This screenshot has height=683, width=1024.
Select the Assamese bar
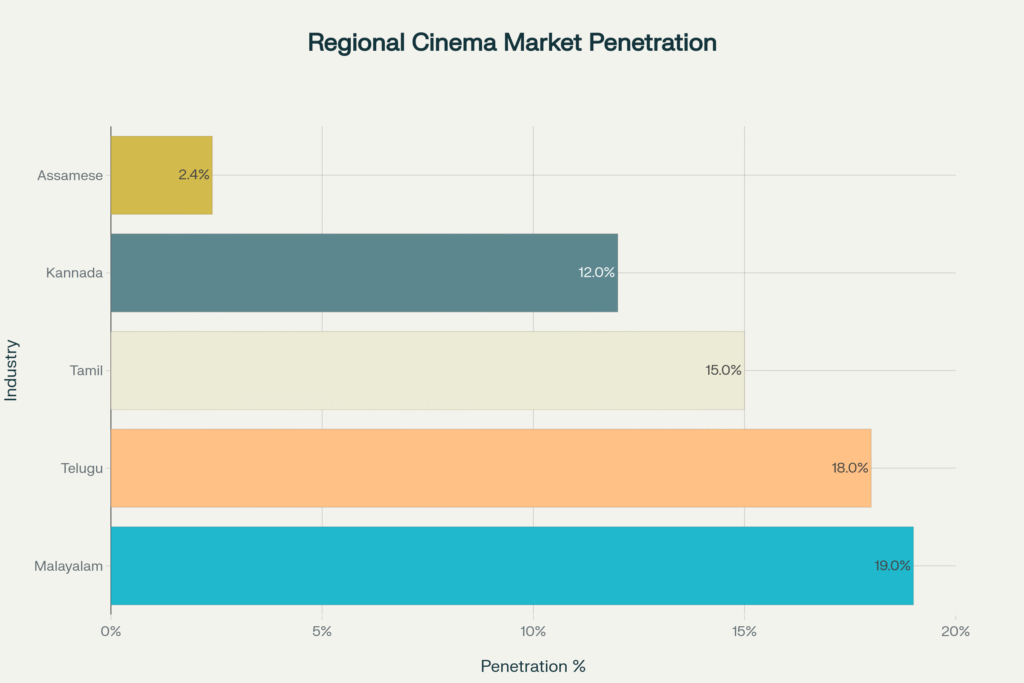[162, 175]
